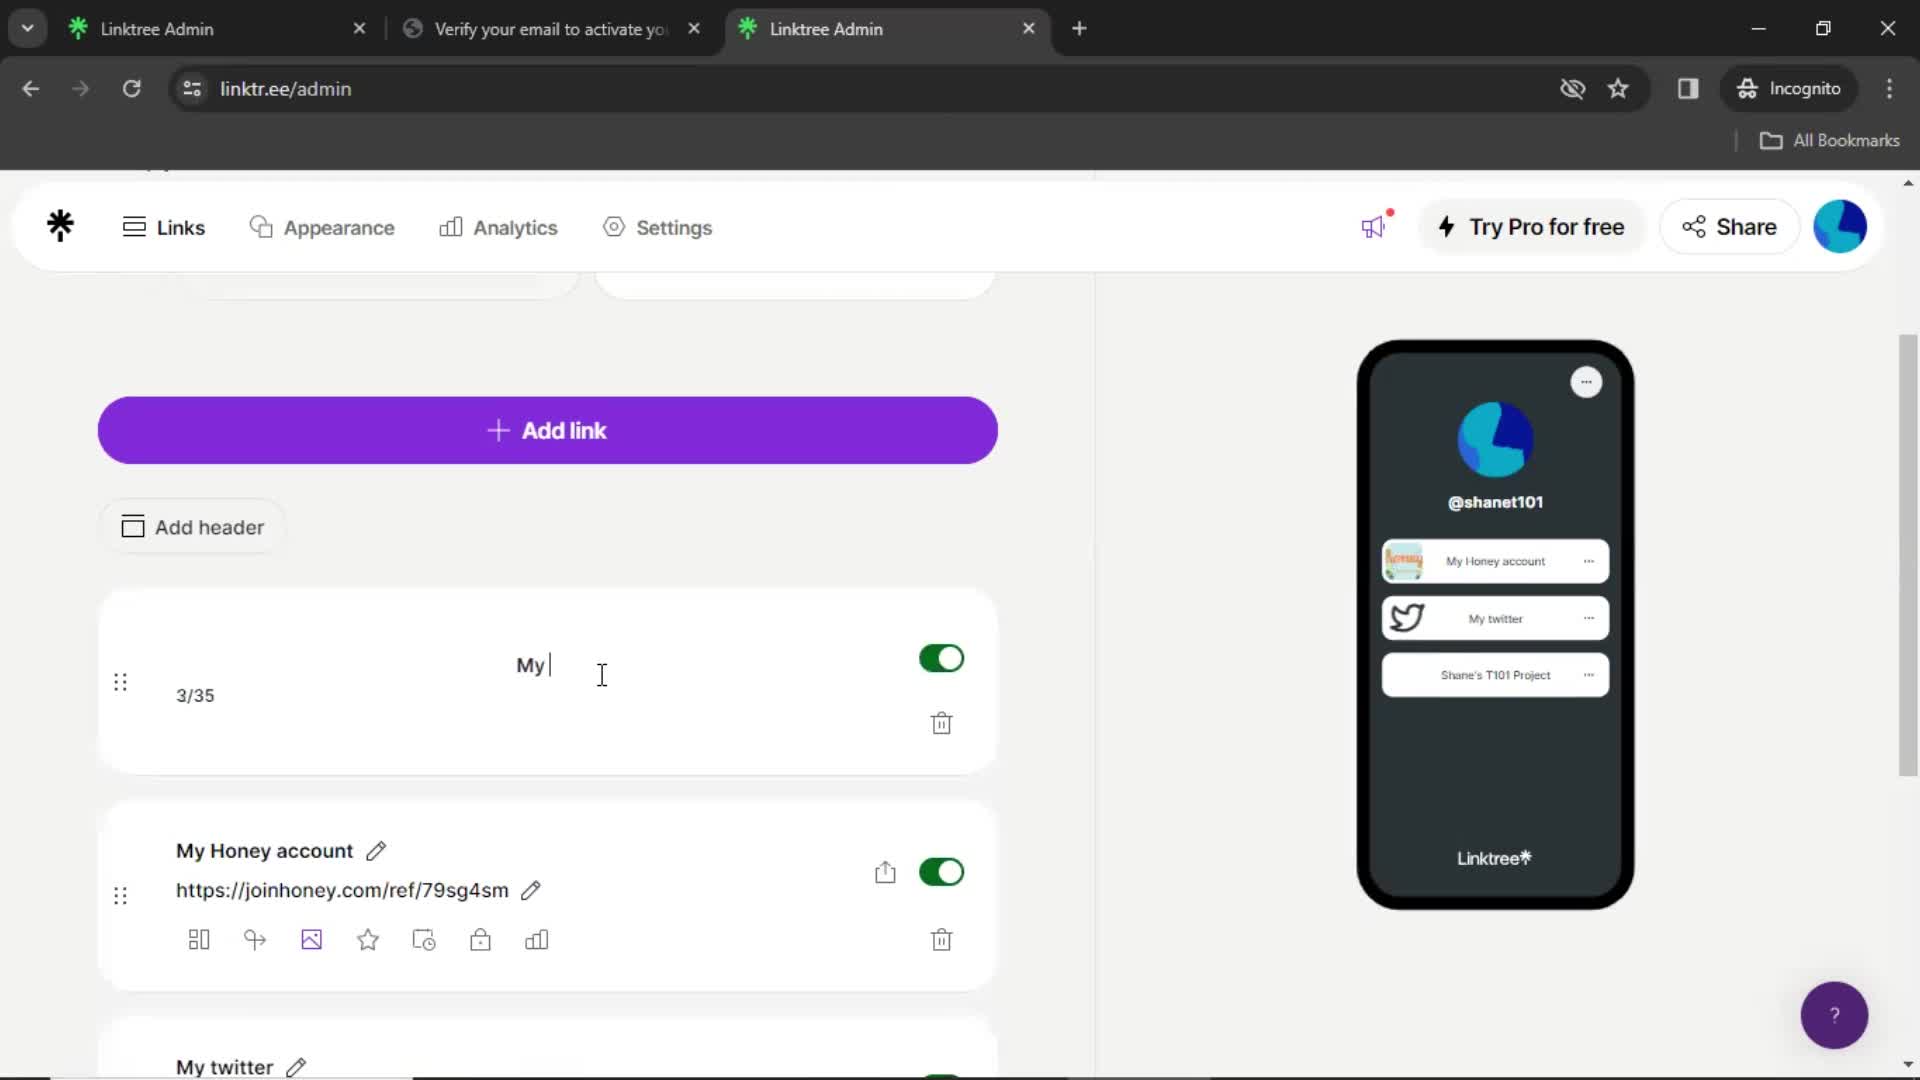
Task: Open the Appearance tab
Action: tap(322, 228)
